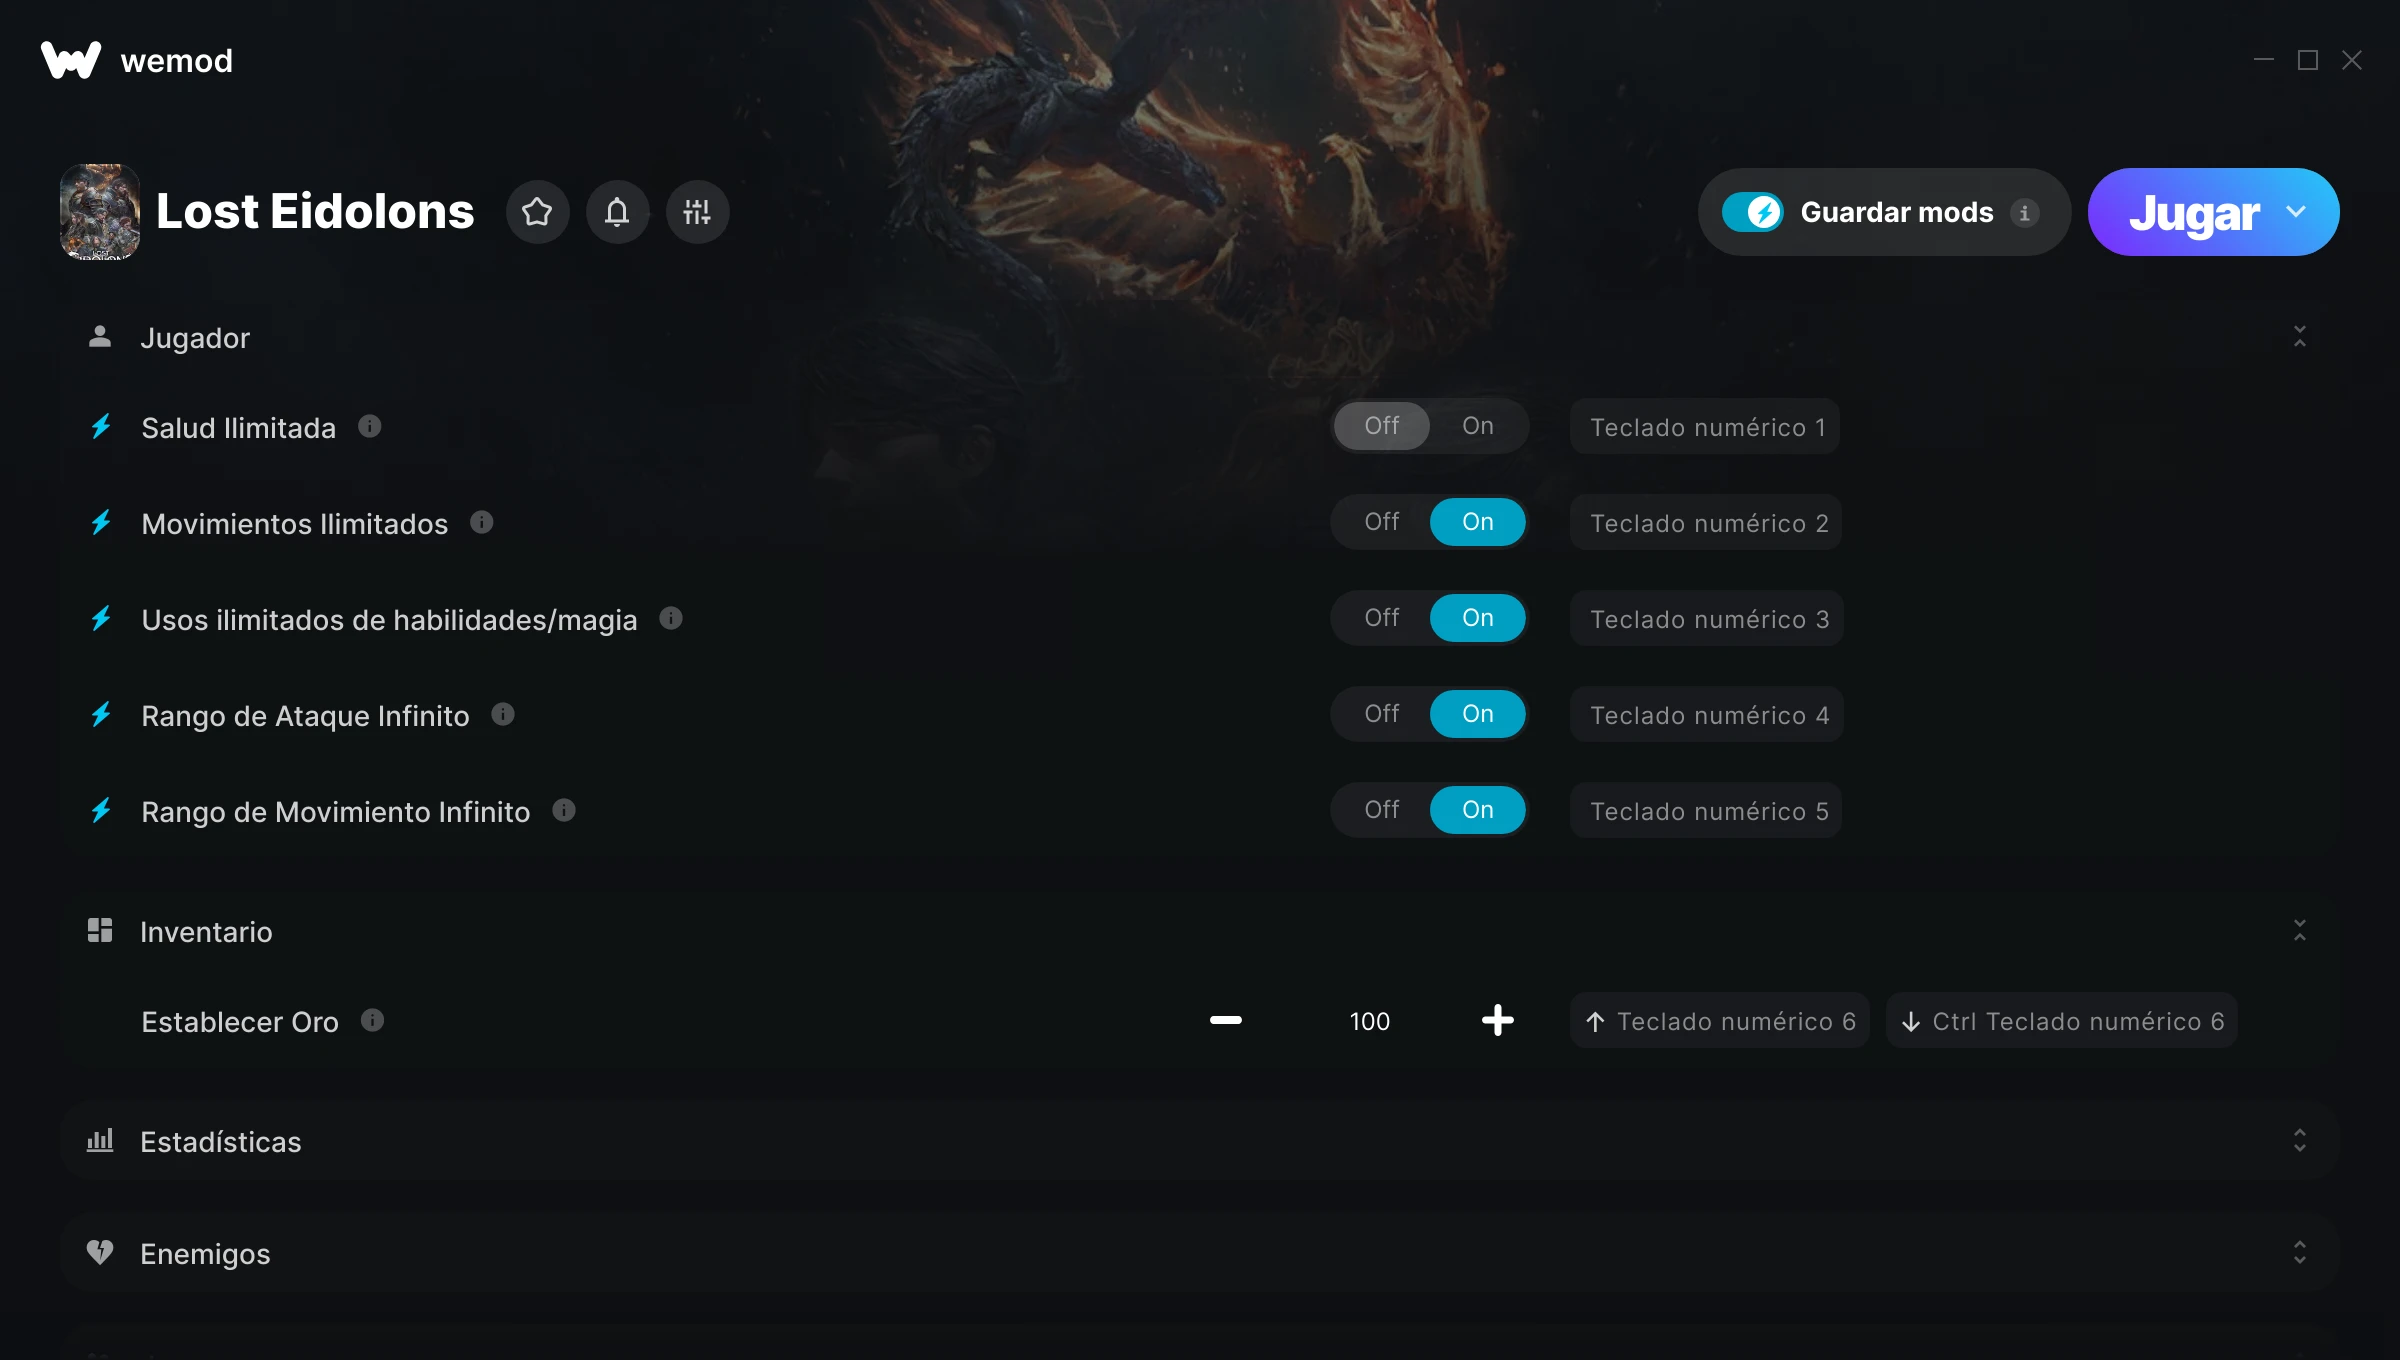Increase Establecer Oro with plus button
Image resolution: width=2400 pixels, height=1360 pixels.
[1497, 1021]
